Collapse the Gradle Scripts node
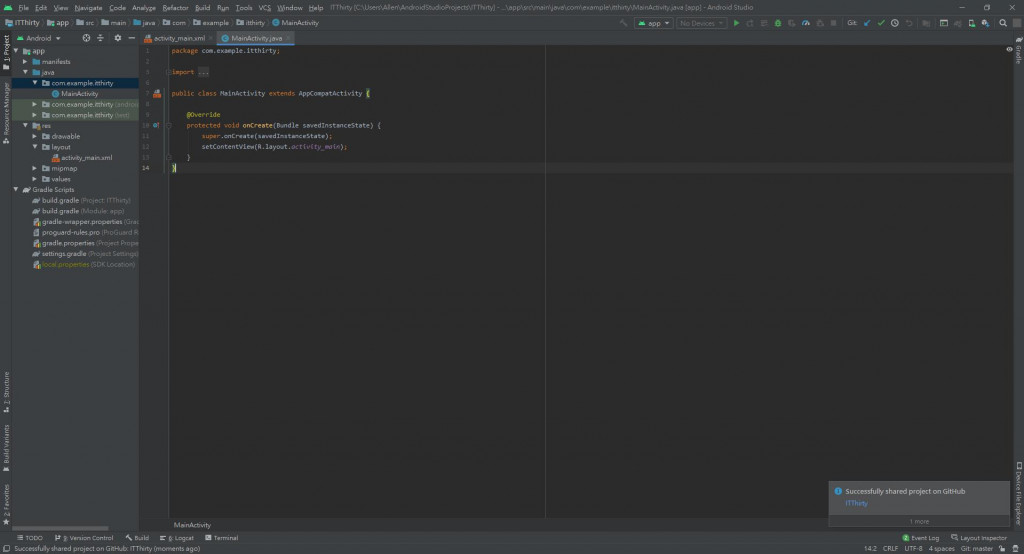The height and width of the screenshot is (554, 1024). [16, 189]
